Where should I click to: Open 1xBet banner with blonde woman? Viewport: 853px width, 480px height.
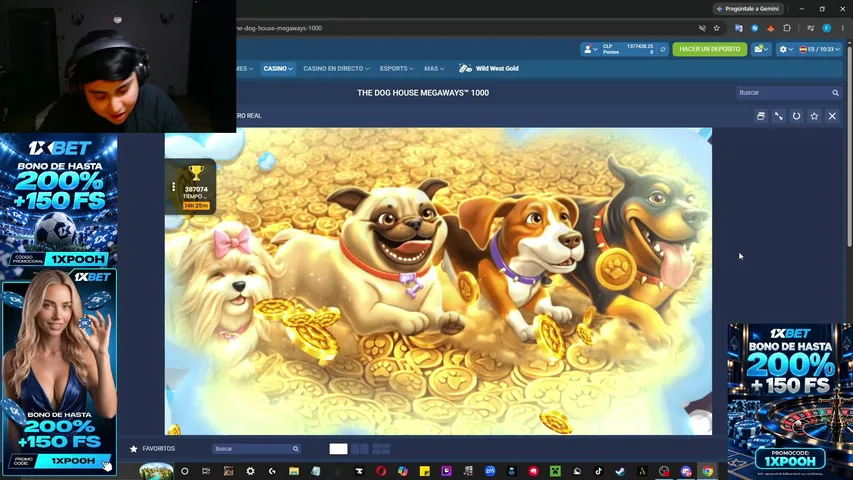59,371
